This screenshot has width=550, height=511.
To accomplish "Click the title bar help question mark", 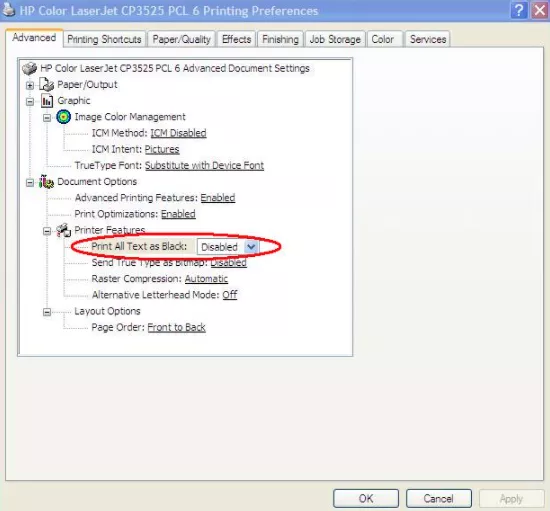I will coord(518,10).
